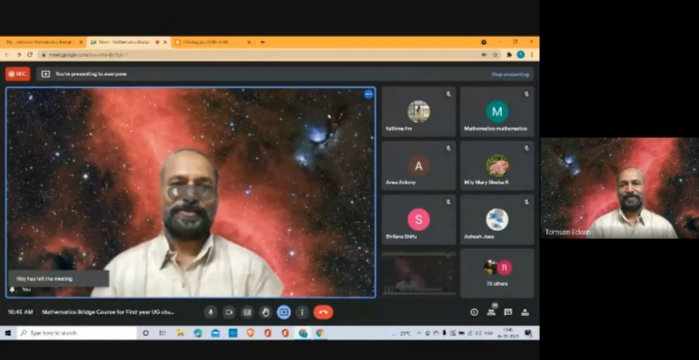Viewport: 699px width, 360px height.
Task: Click Stop presenting
Action: point(510,74)
